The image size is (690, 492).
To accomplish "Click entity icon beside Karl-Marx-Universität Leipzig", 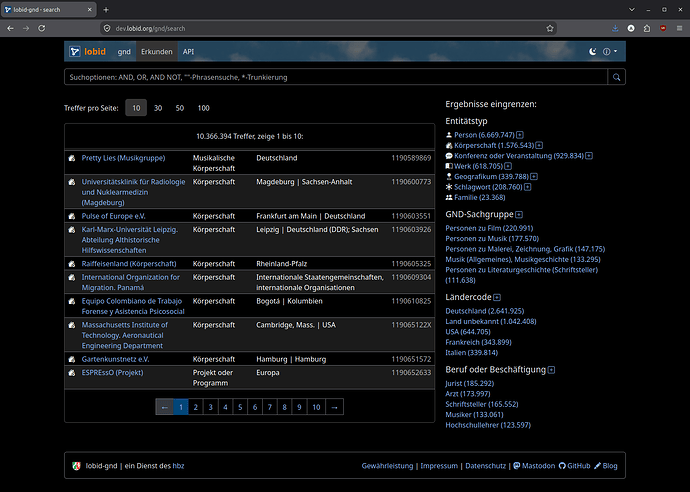I will pos(72,229).
